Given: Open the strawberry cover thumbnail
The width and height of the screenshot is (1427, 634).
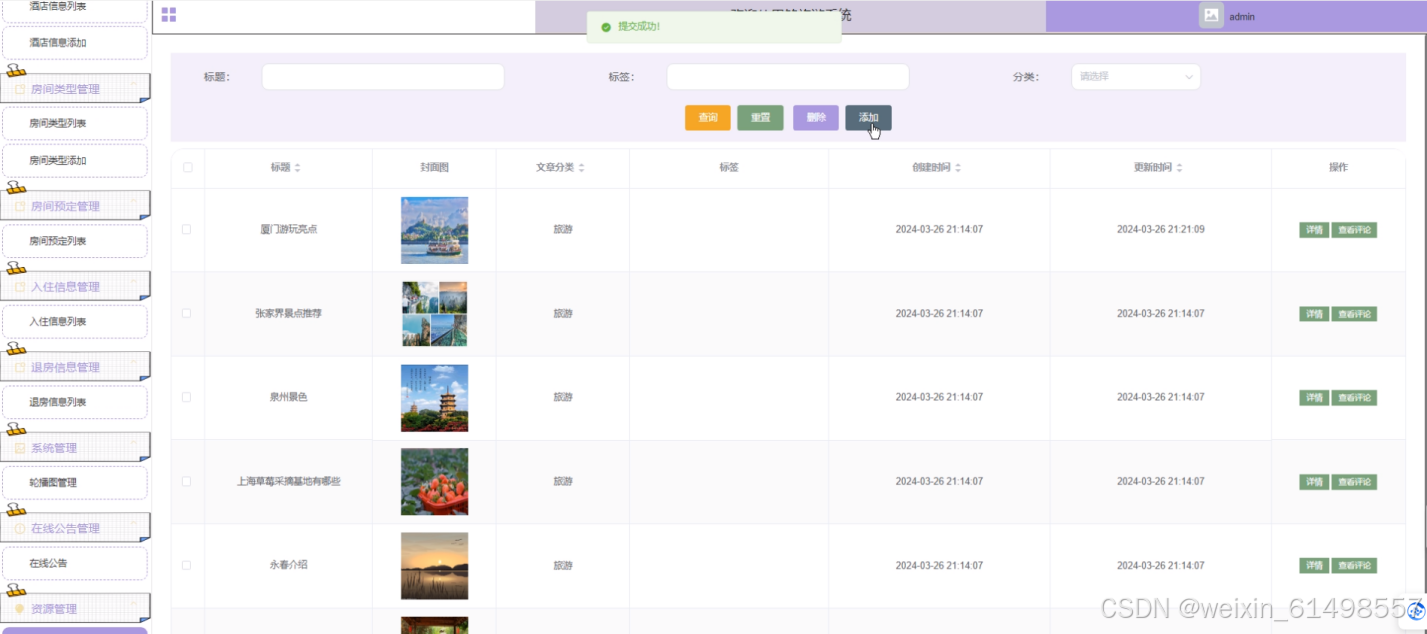Looking at the screenshot, I should [434, 482].
